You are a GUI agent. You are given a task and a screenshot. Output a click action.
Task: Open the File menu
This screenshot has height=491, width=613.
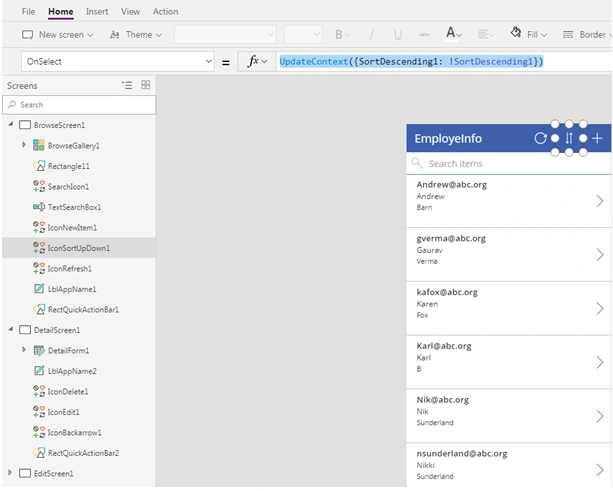[28, 12]
